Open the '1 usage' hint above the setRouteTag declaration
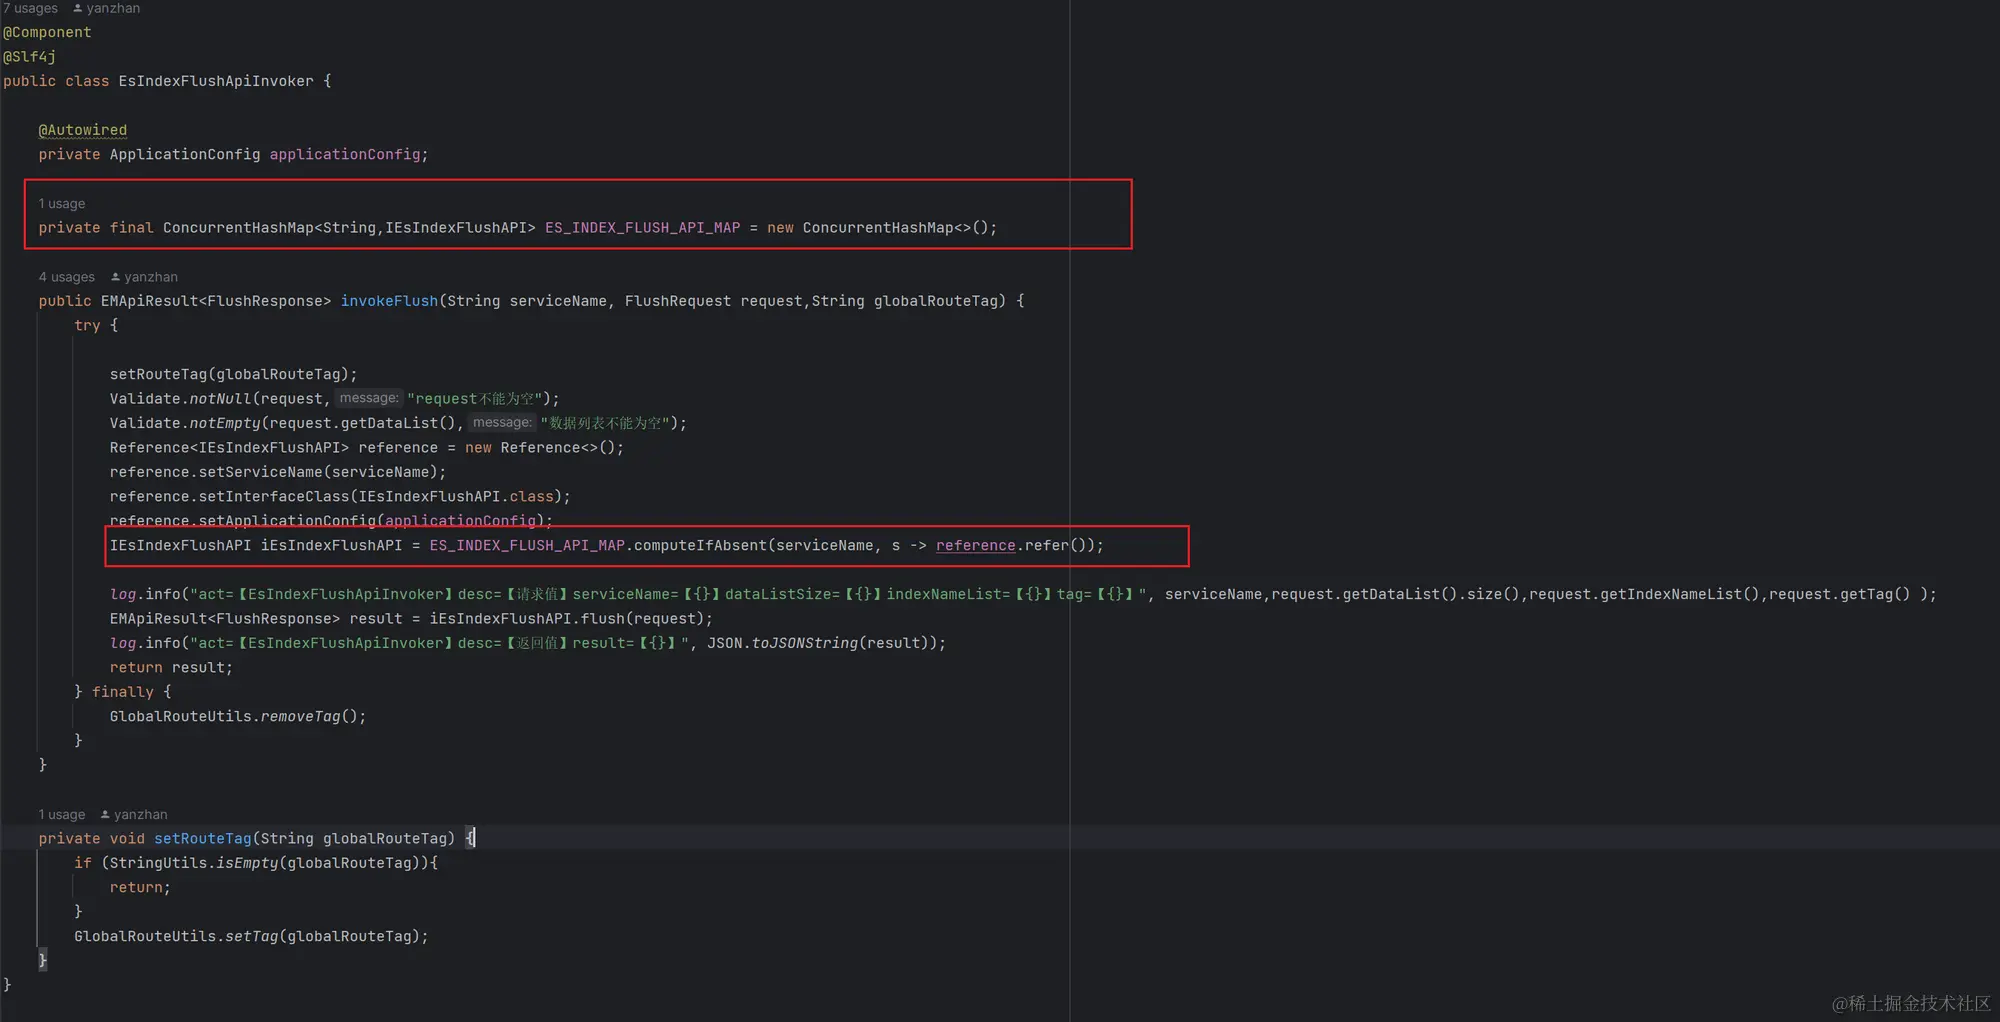This screenshot has width=2000, height=1022. point(62,814)
